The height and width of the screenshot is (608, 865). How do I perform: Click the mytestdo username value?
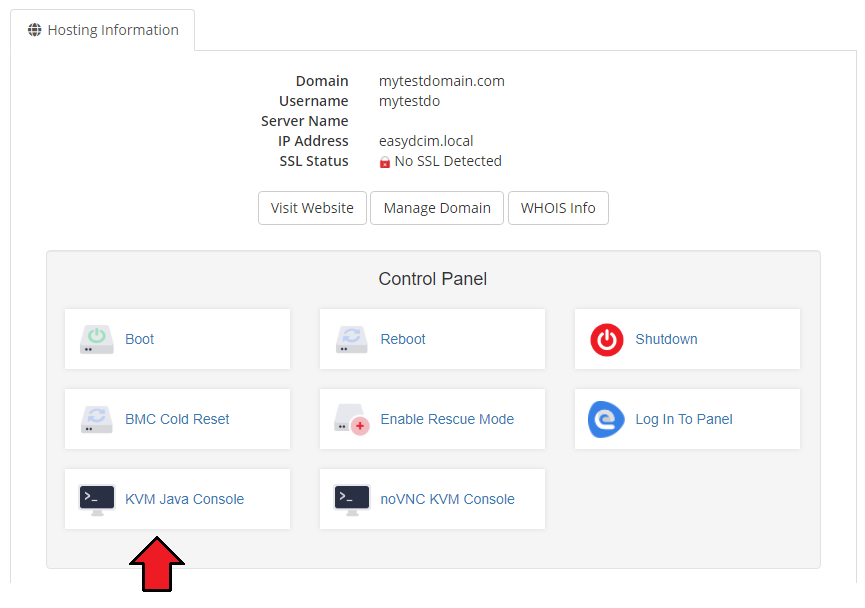409,101
